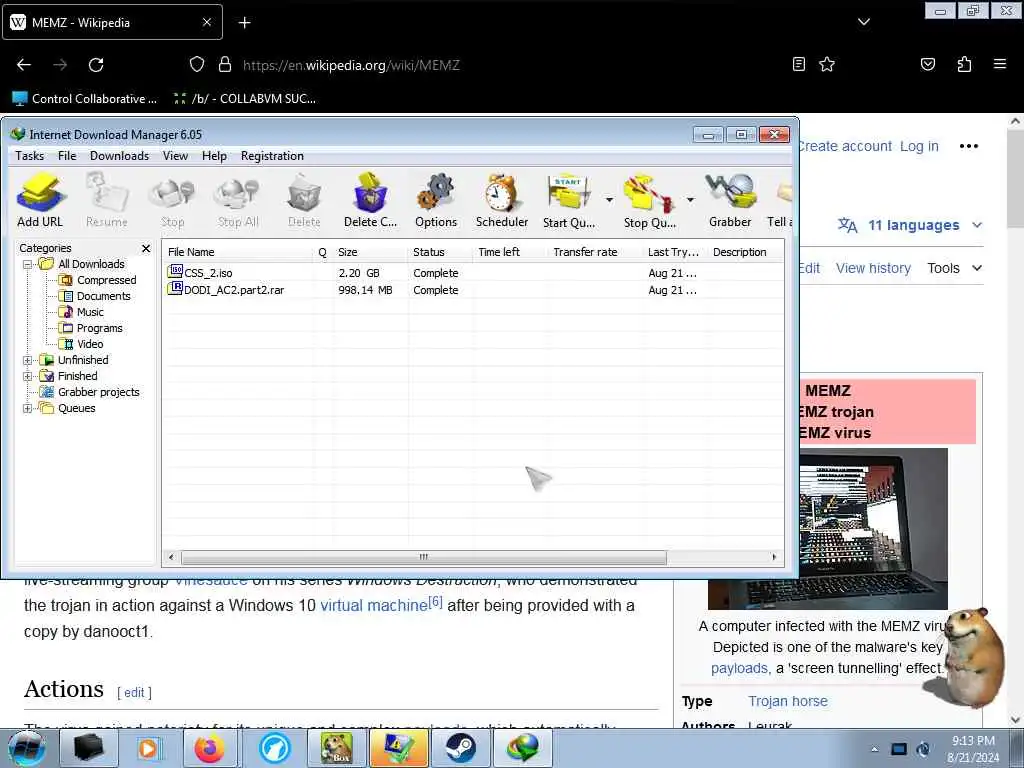This screenshot has width=1024, height=768.
Task: Open the Grabber tool icon
Action: [x=730, y=200]
